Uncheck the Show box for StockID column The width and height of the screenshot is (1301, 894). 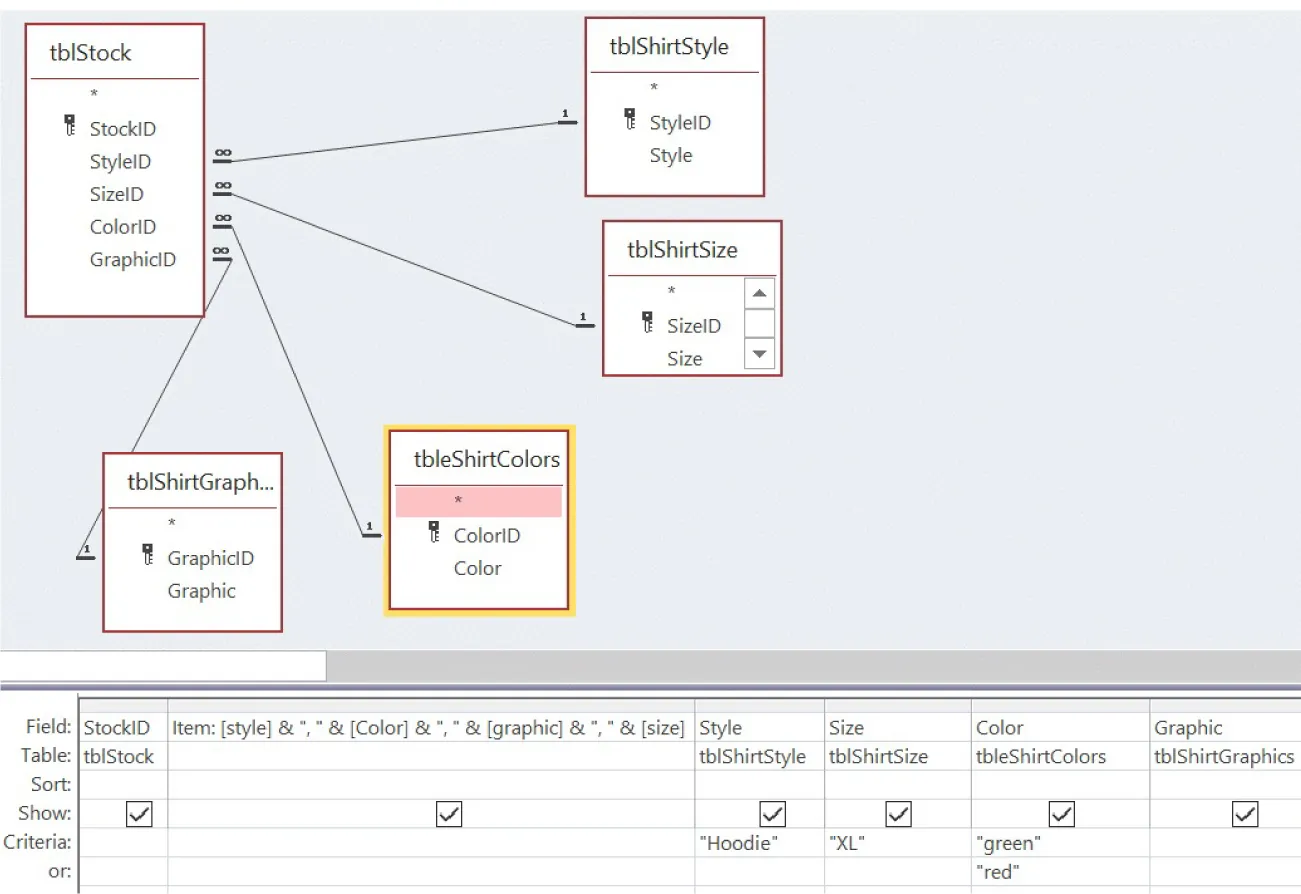pos(139,815)
